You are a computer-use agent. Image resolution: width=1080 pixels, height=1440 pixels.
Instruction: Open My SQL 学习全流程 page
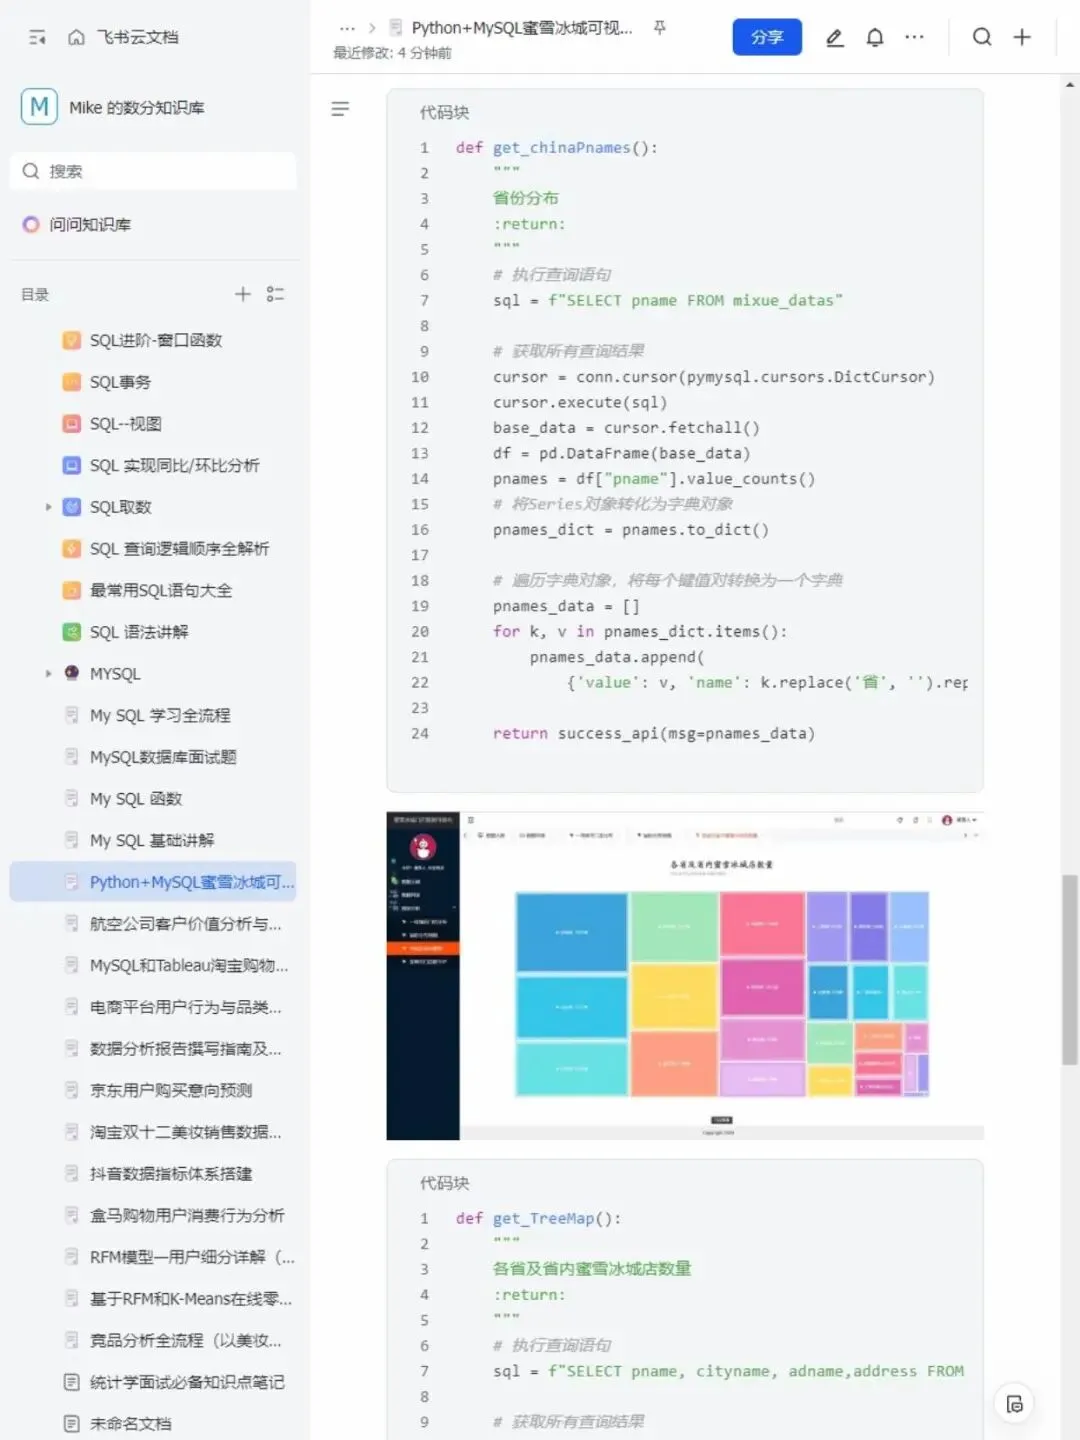click(160, 715)
